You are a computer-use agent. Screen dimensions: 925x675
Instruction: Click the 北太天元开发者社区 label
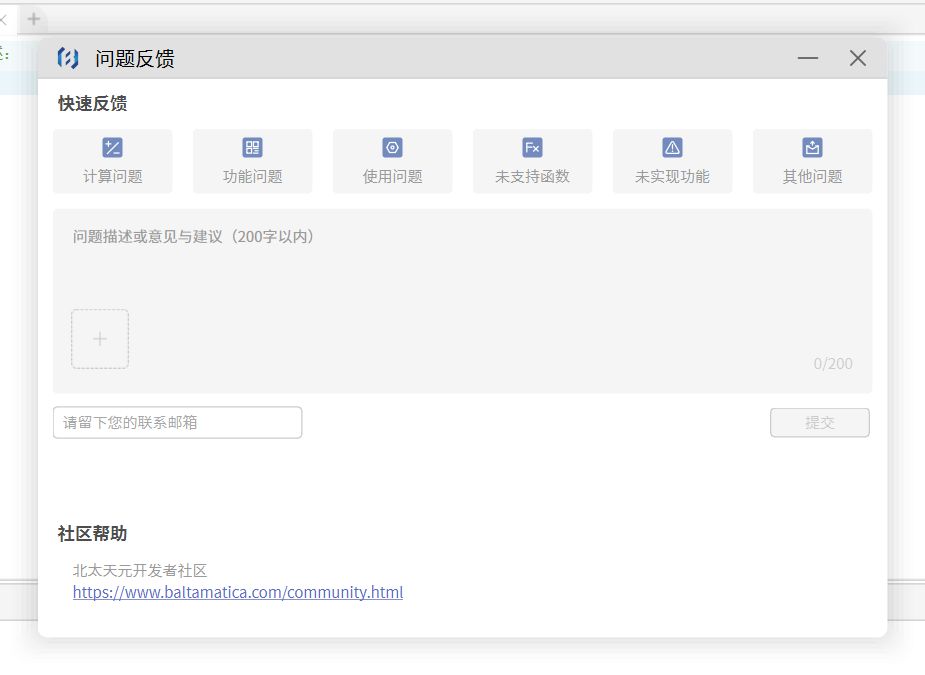pos(140,571)
